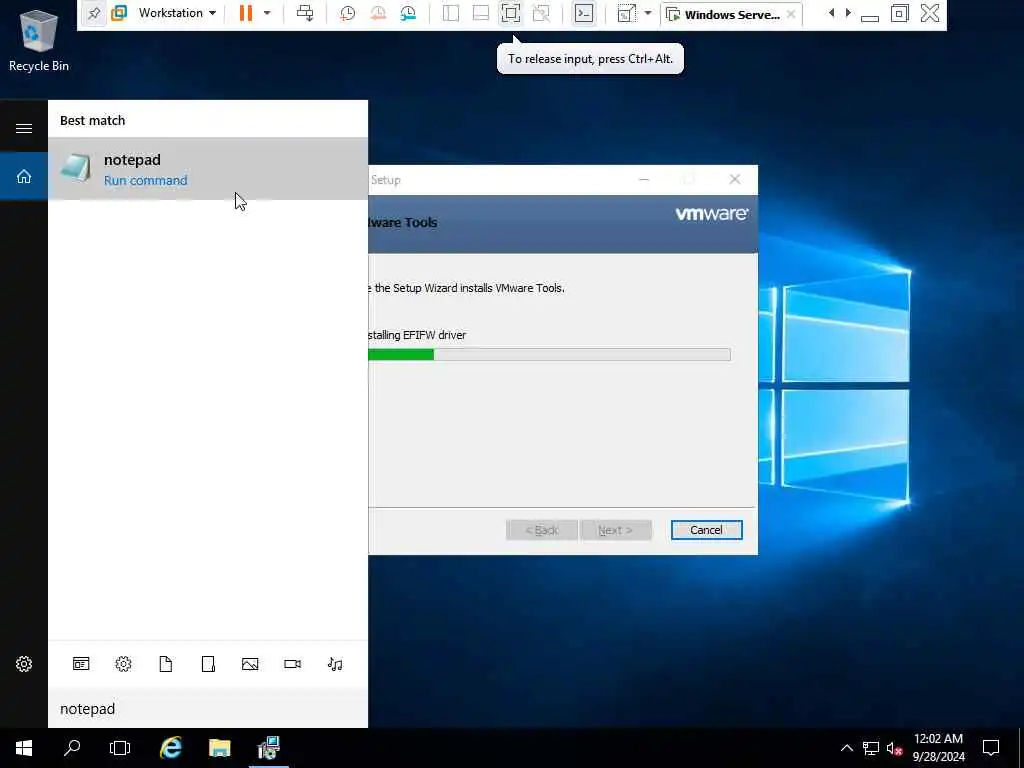This screenshot has width=1024, height=768.
Task: Open the Windows Start button
Action: pyautogui.click(x=24, y=748)
